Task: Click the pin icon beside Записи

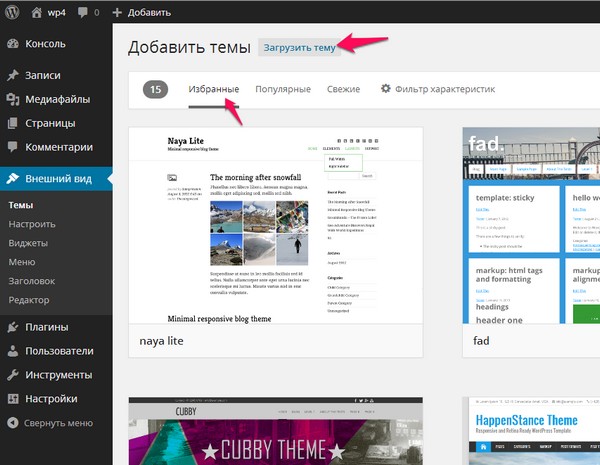Action: pos(13,75)
